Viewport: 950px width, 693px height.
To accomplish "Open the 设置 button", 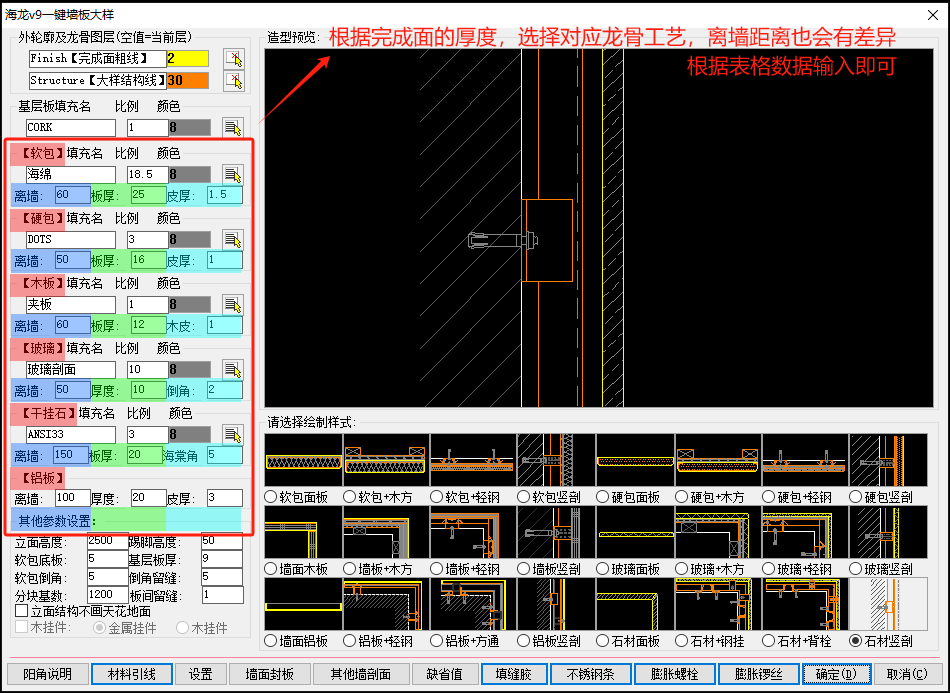I will click(201, 674).
